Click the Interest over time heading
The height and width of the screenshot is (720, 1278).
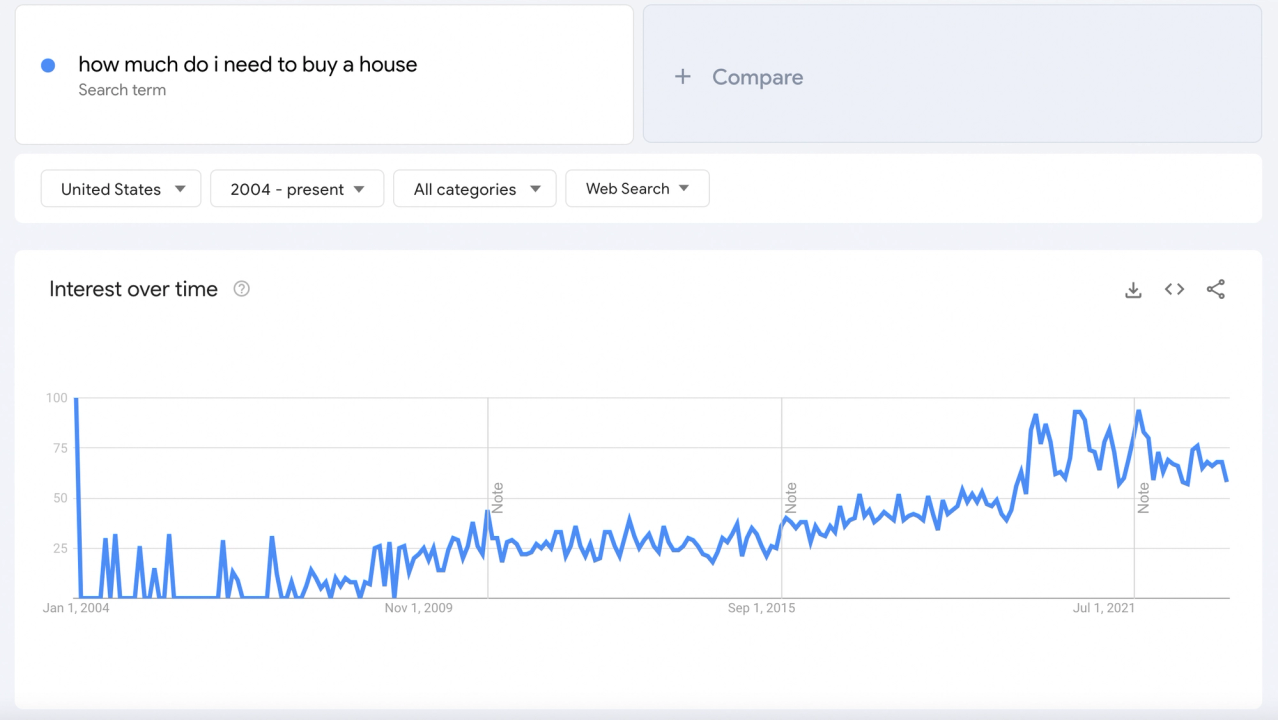coord(133,289)
